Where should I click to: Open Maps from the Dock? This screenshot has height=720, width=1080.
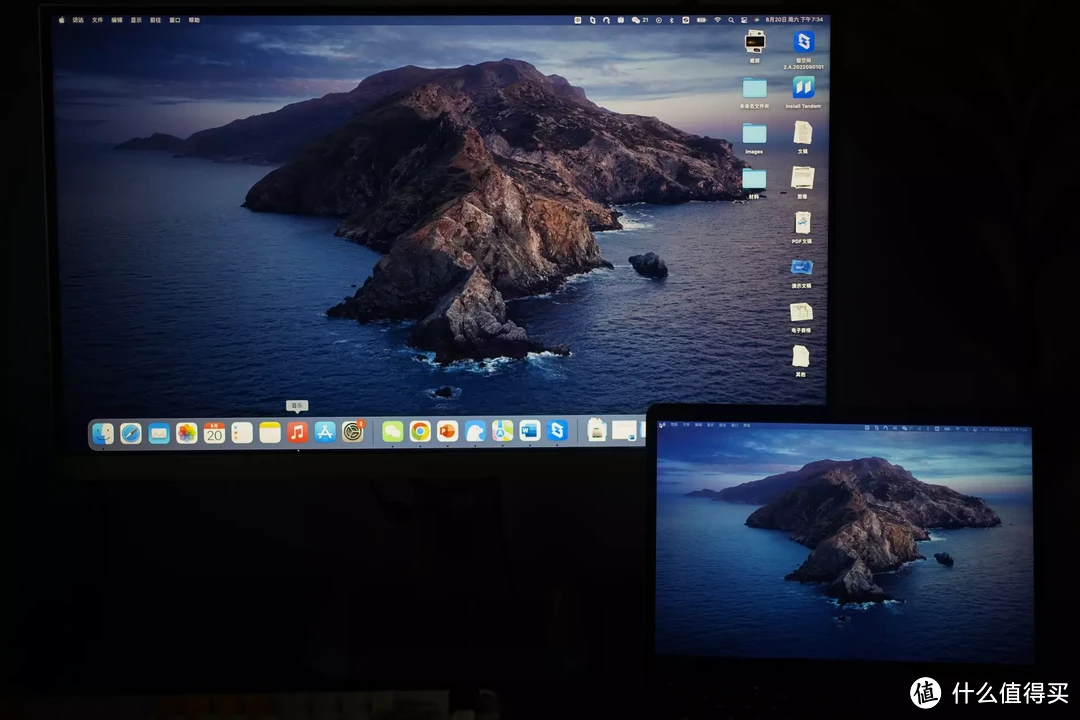[x=503, y=431]
